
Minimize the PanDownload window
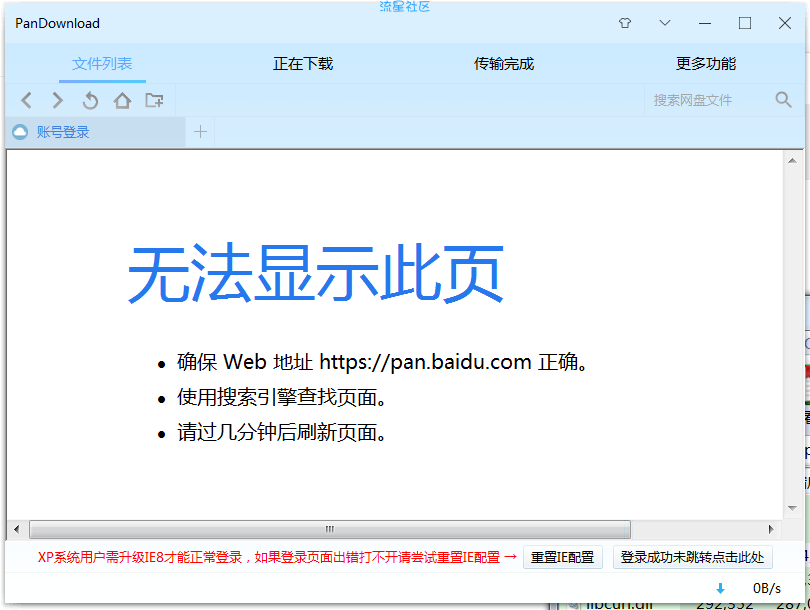tap(705, 23)
